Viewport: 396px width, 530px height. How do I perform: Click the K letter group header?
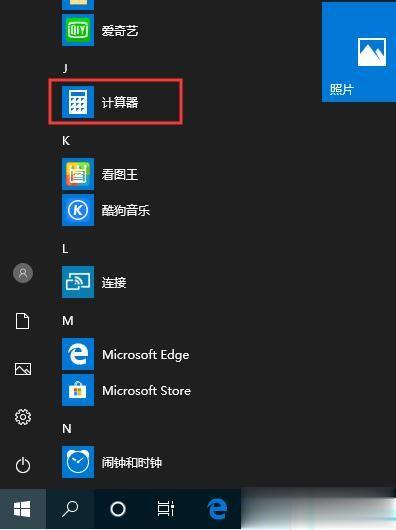point(66,141)
